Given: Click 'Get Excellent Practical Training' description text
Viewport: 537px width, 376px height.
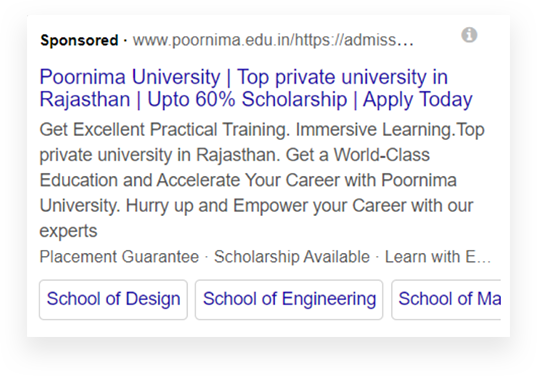Looking at the screenshot, I should 163,130.
